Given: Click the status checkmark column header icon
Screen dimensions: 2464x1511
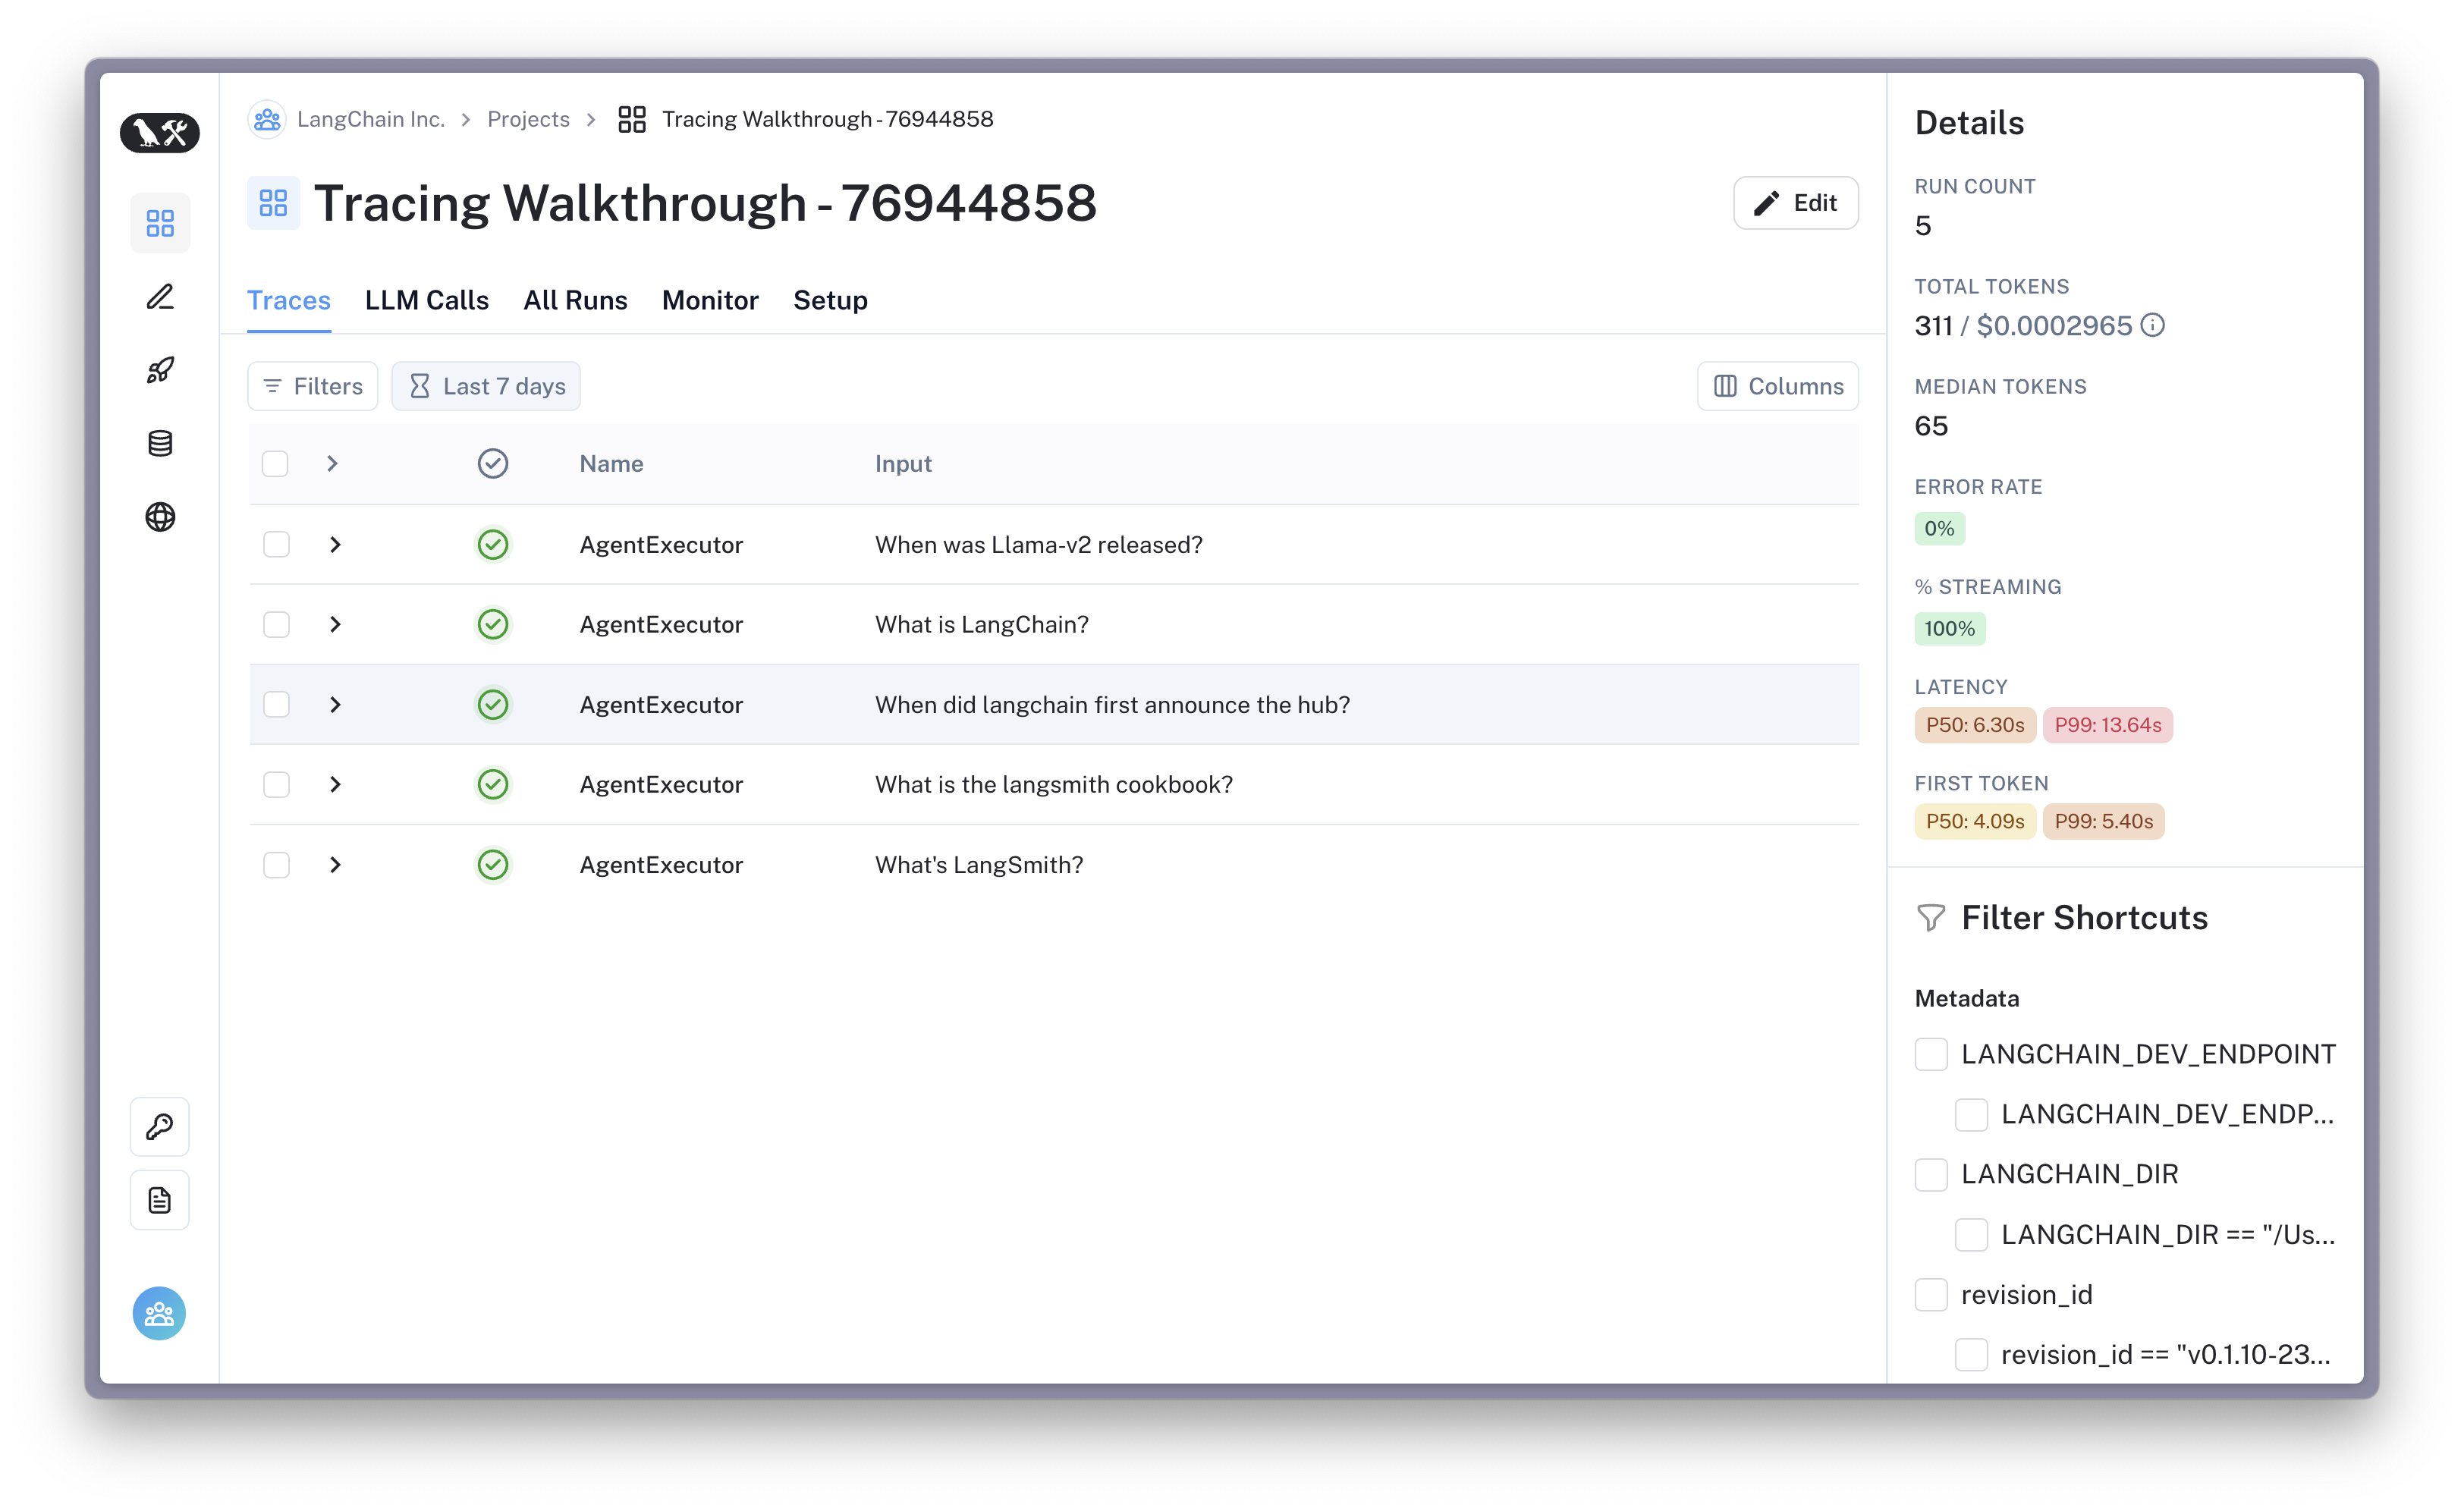Looking at the screenshot, I should point(493,464).
